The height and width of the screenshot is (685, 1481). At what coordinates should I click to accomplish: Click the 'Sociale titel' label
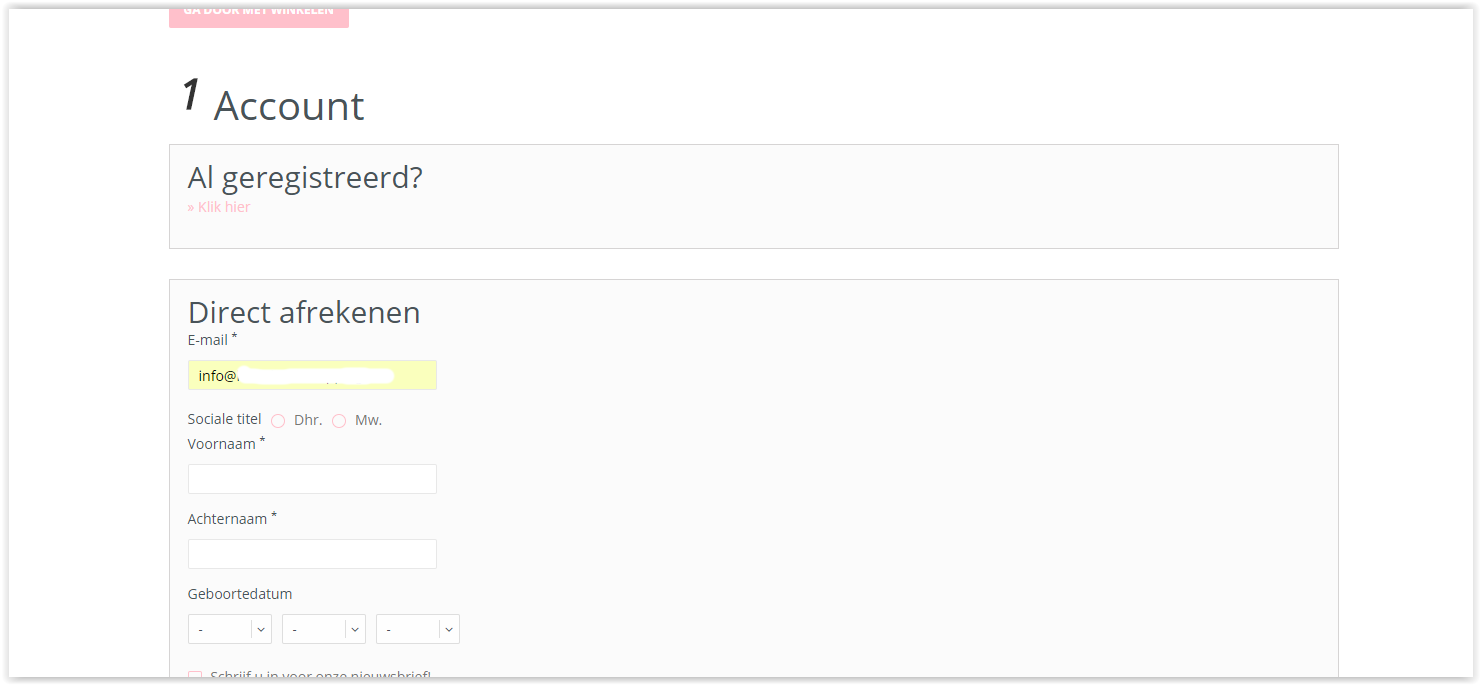pos(224,419)
